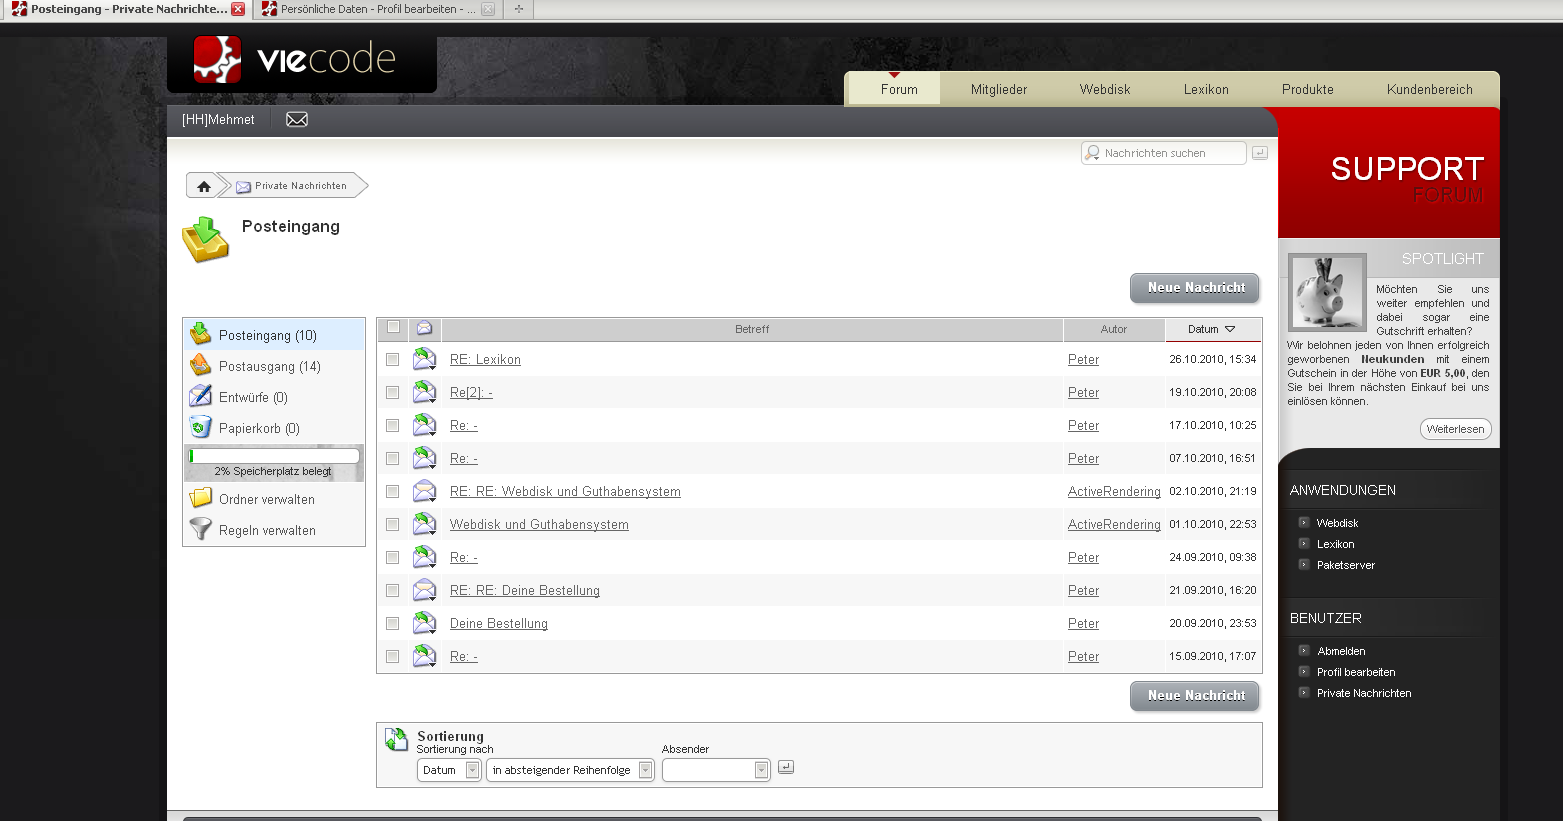Click the envelope icon beside [HH]Mehmet
This screenshot has height=821, width=1563.
coord(297,120)
